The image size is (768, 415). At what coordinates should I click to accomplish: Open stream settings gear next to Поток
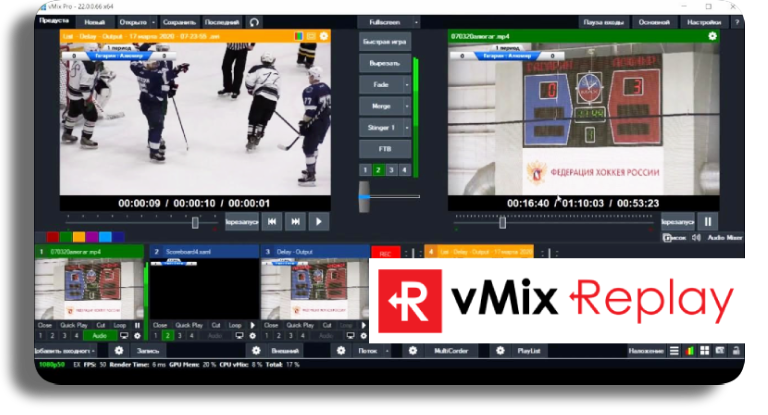[x=341, y=351]
